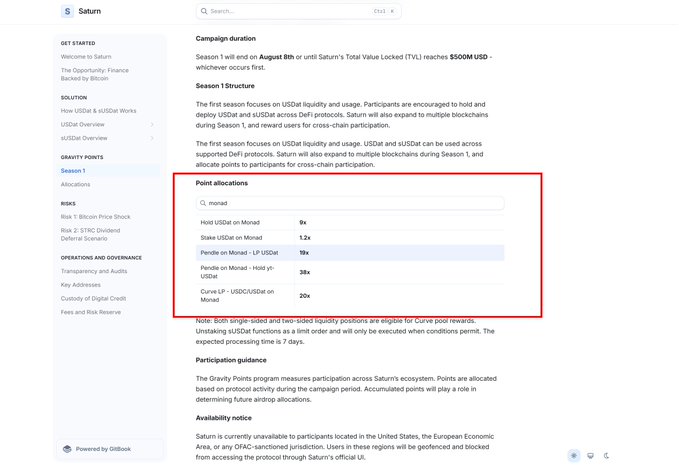The image size is (679, 467).
Task: Click the Campaign duration heading
Action: click(x=226, y=39)
